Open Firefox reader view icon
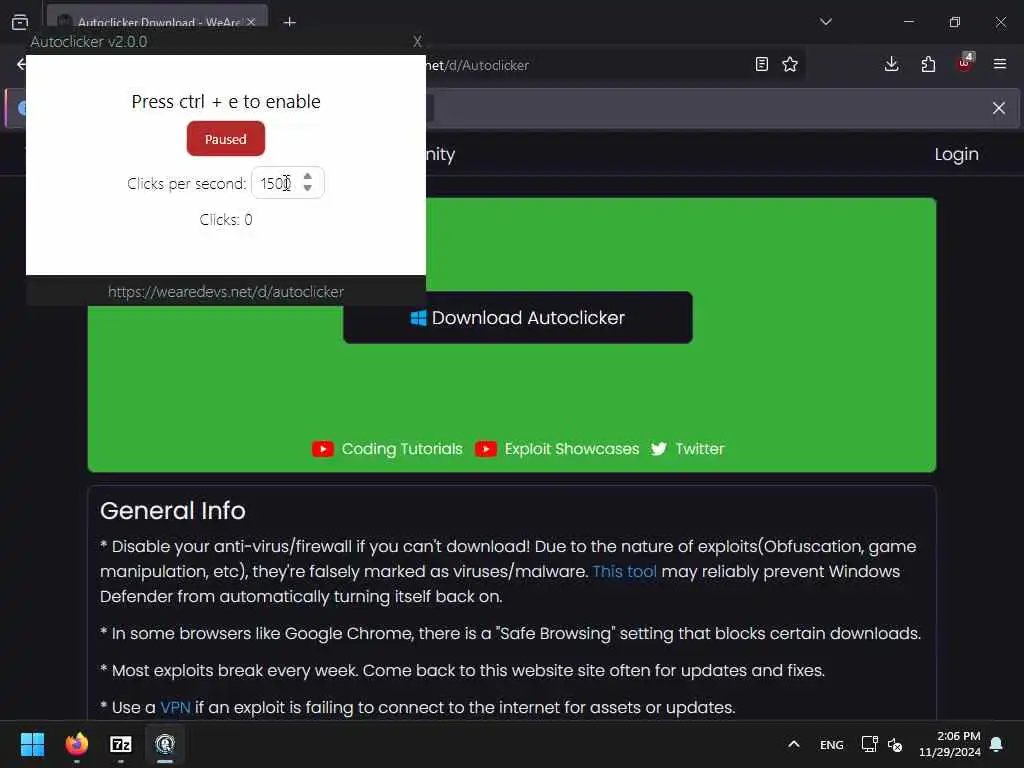 (x=761, y=64)
